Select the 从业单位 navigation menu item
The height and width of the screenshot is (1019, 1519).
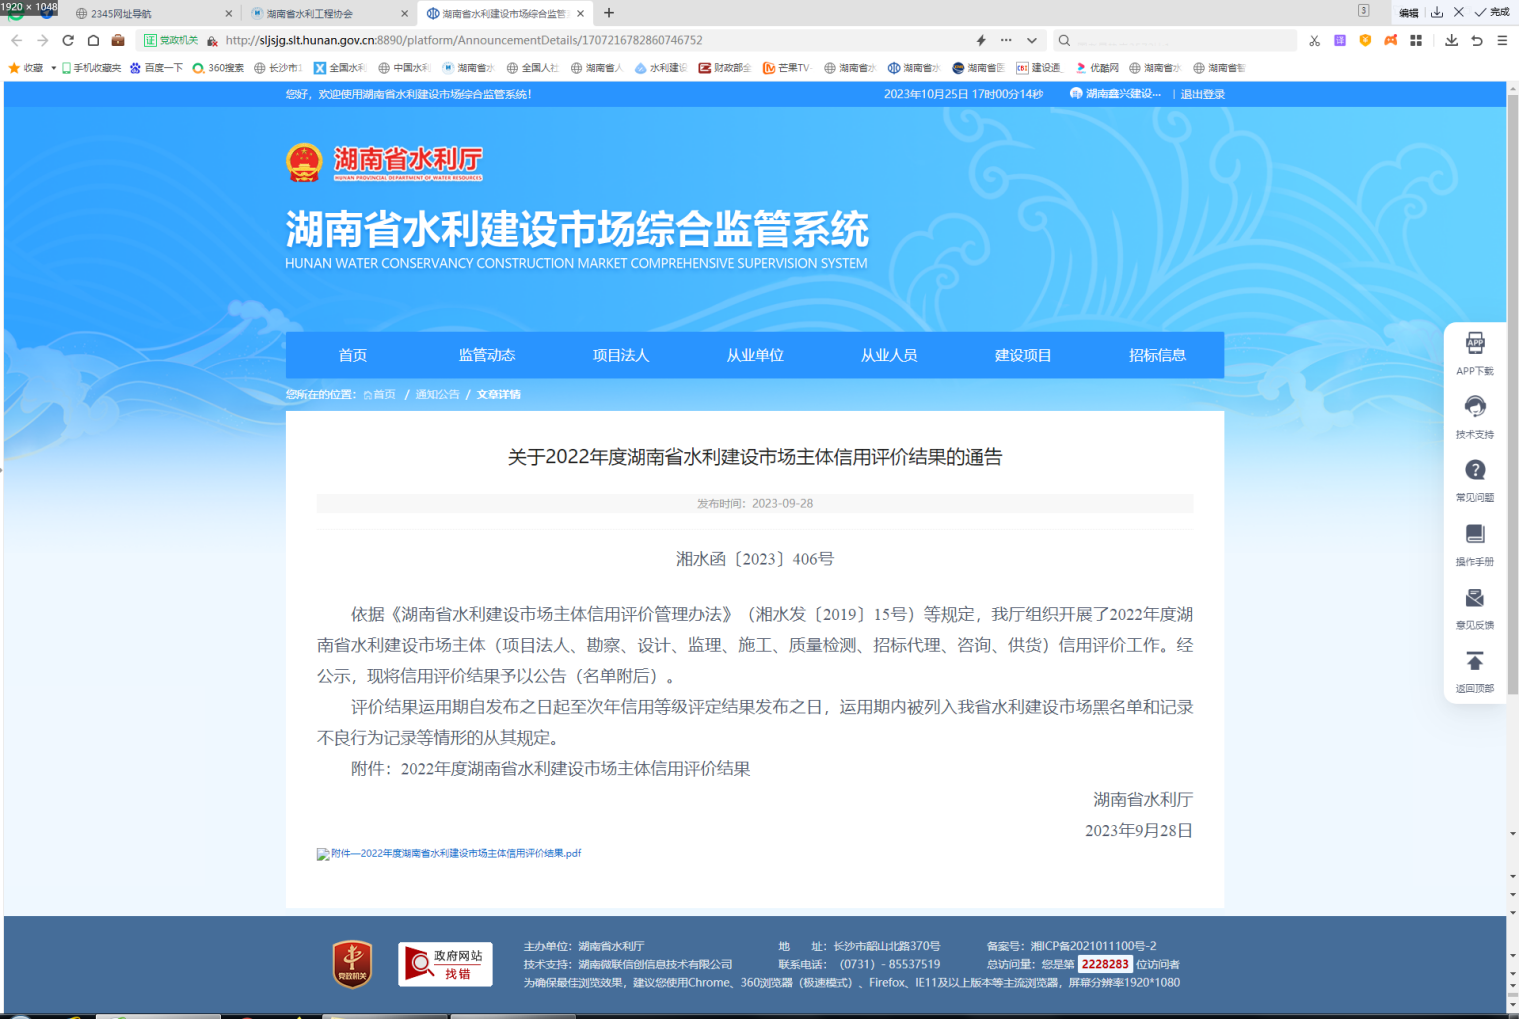point(755,355)
